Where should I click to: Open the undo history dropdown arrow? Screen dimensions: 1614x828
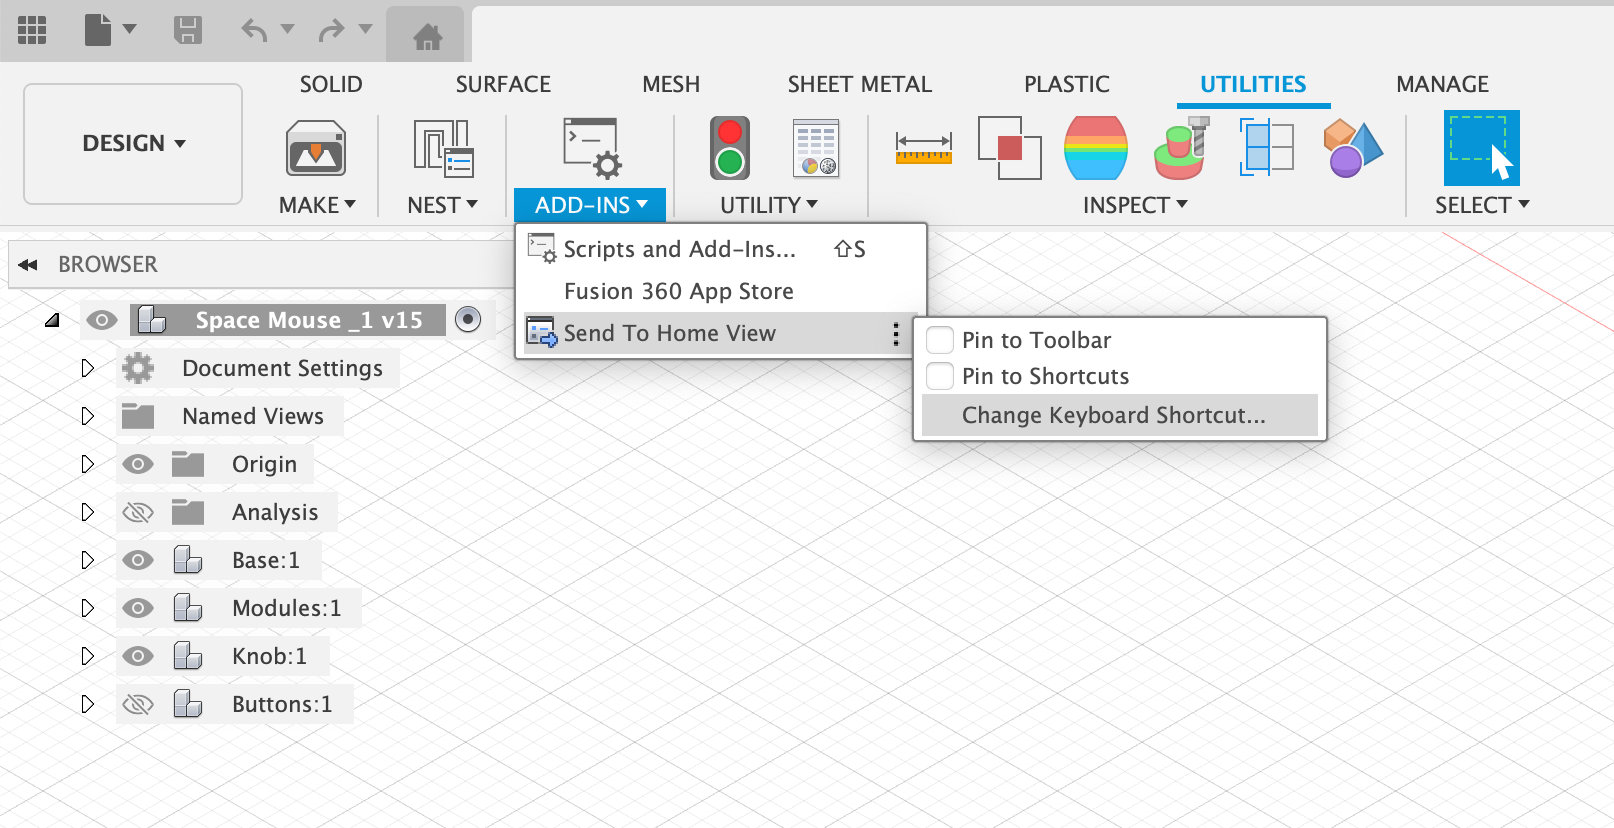tap(288, 29)
